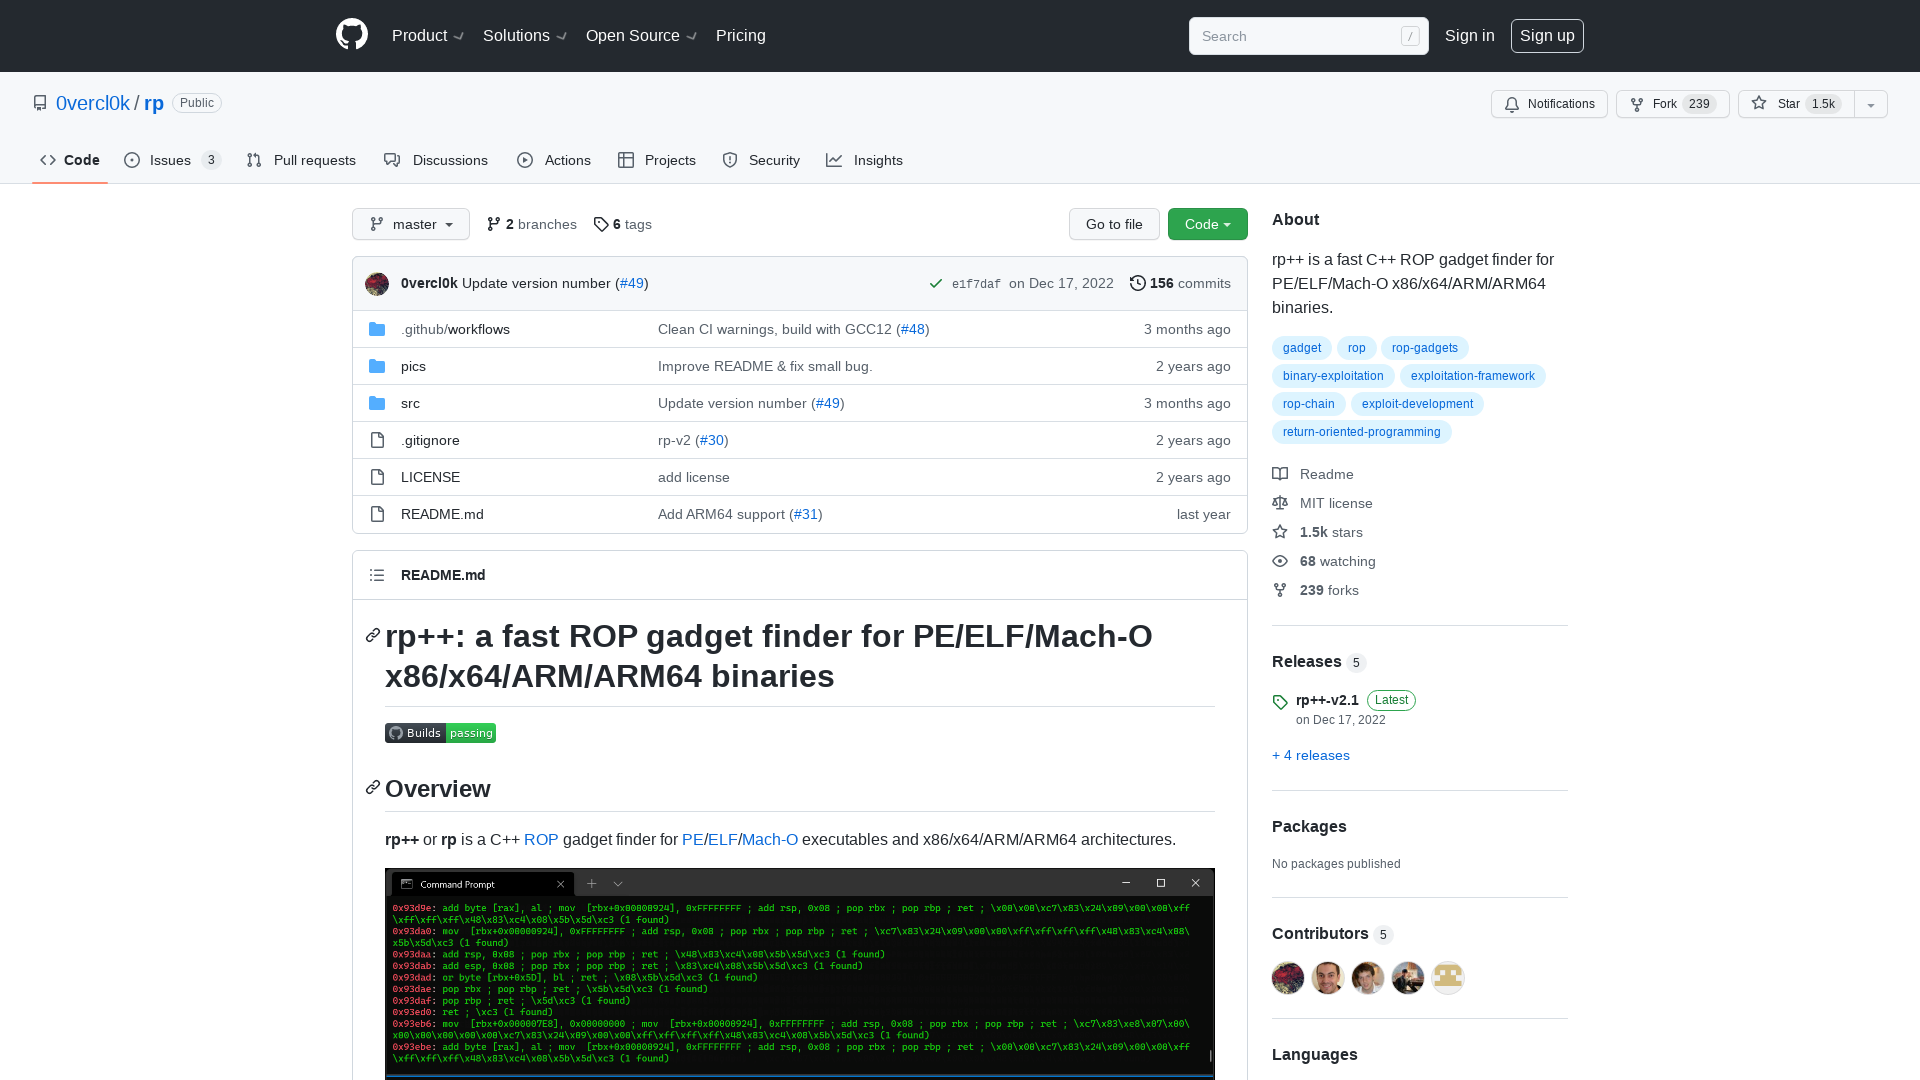
Task: Expand the Product menu
Action: (x=428, y=35)
